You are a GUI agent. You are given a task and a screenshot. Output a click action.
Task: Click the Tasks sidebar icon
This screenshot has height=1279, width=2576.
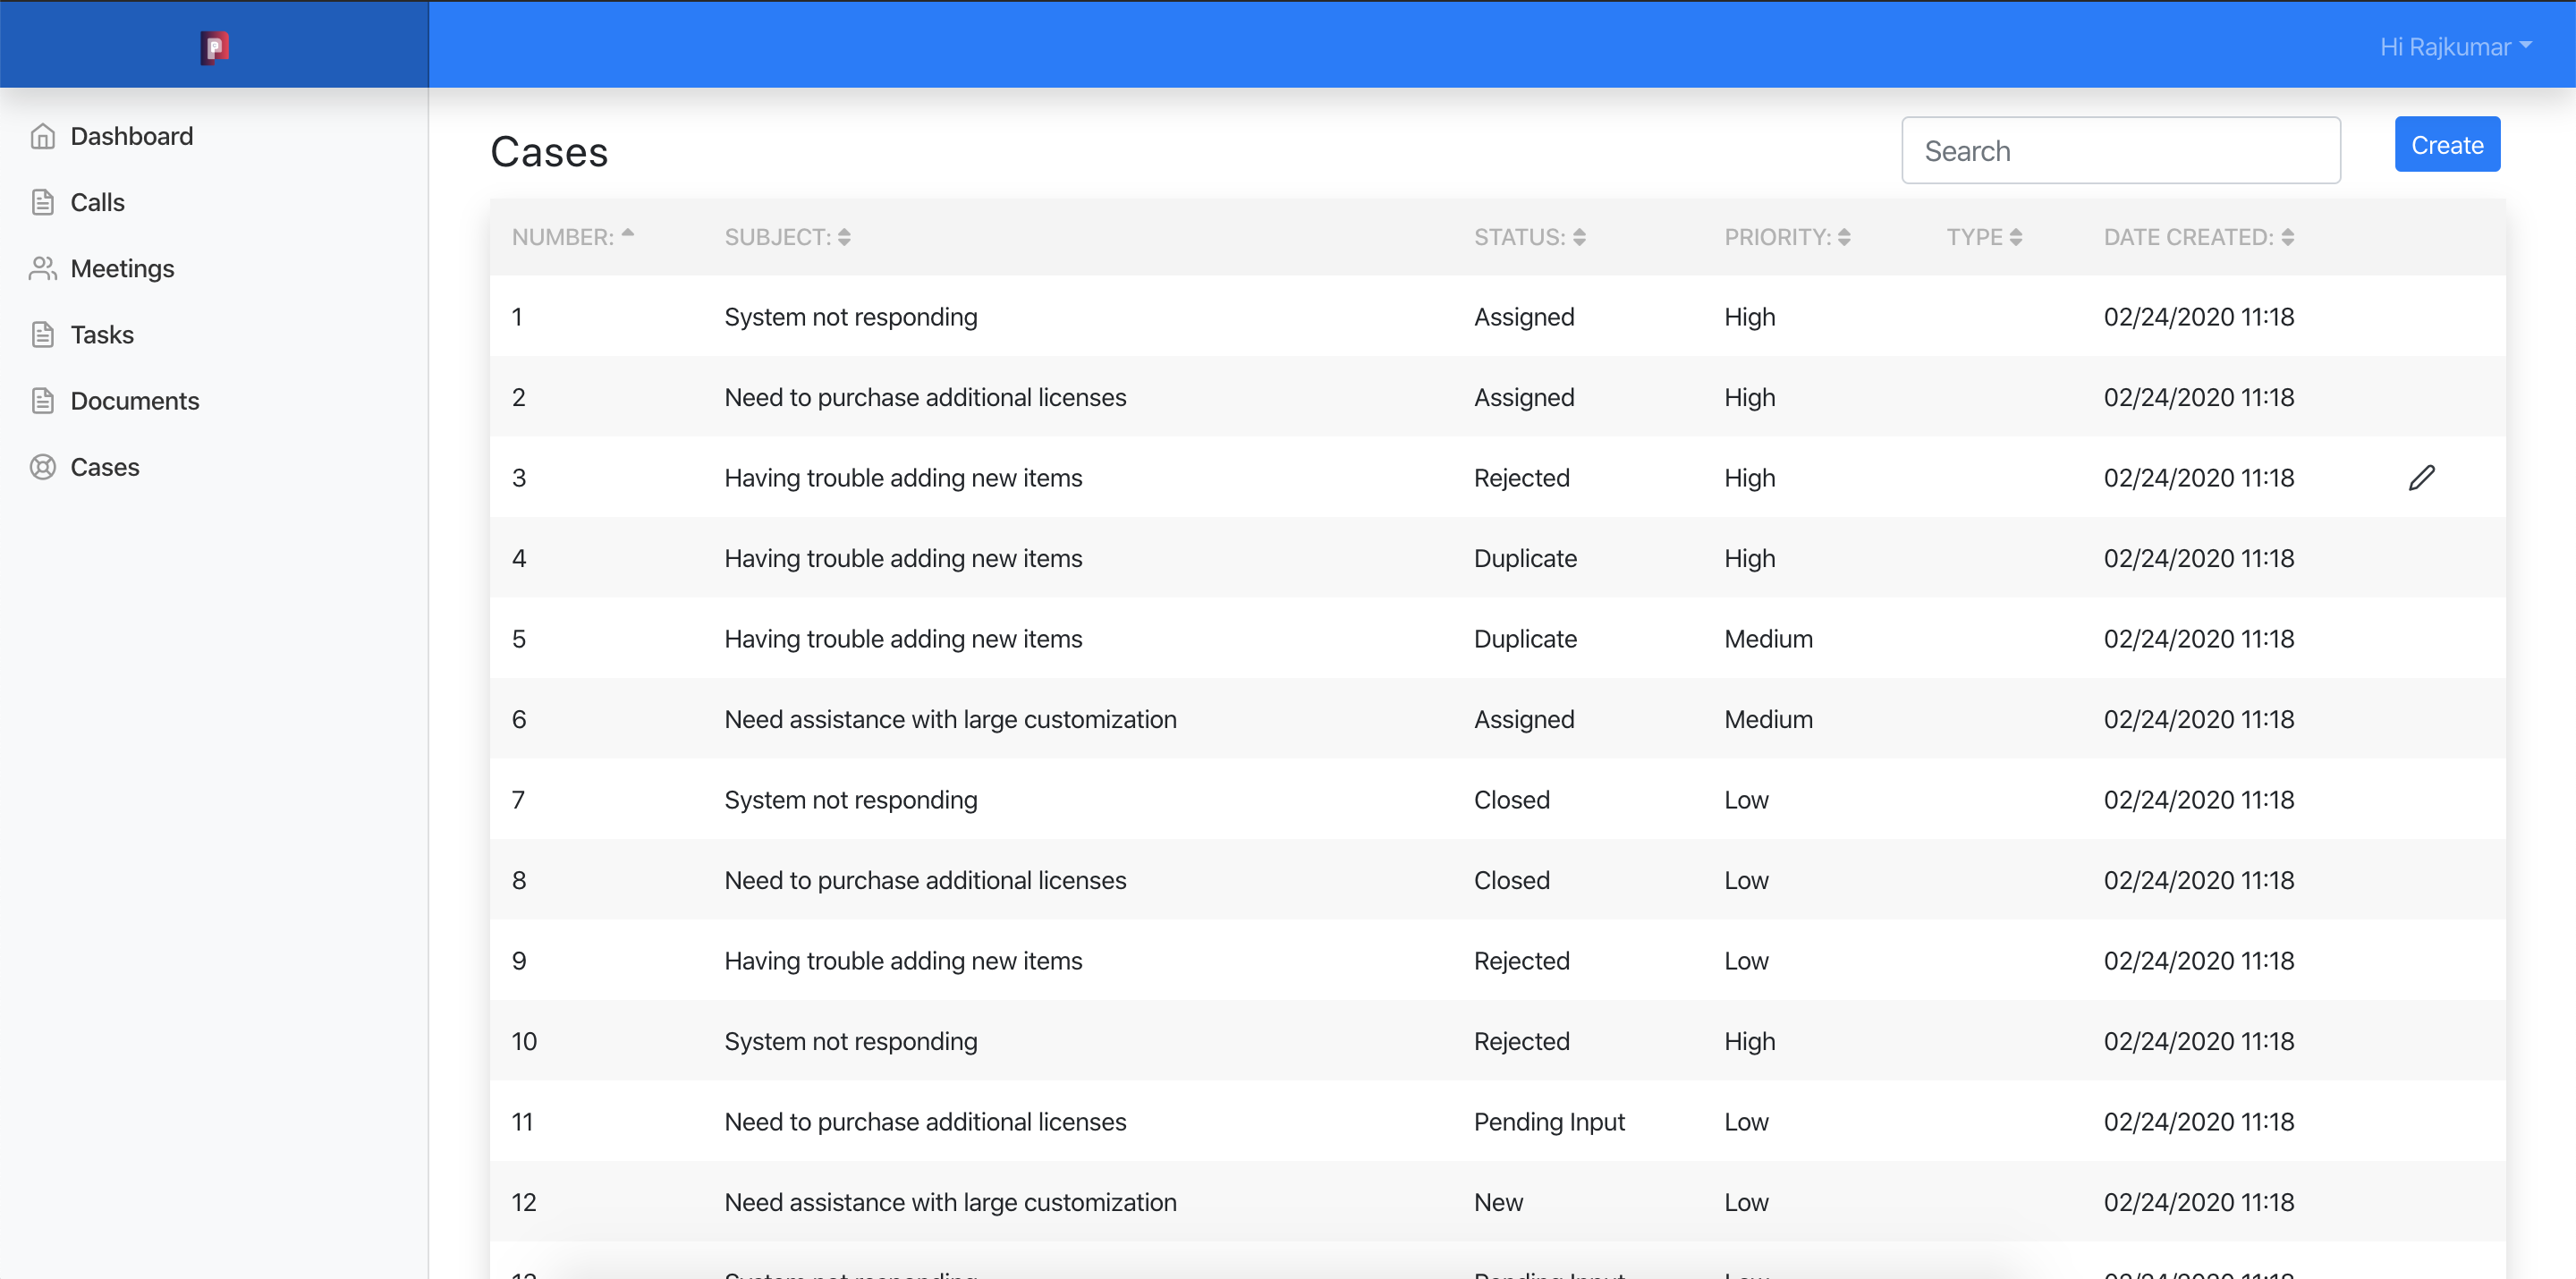43,334
